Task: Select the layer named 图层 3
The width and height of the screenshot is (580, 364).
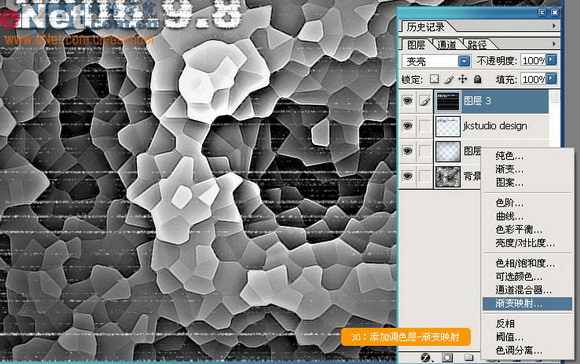Action: (477, 101)
